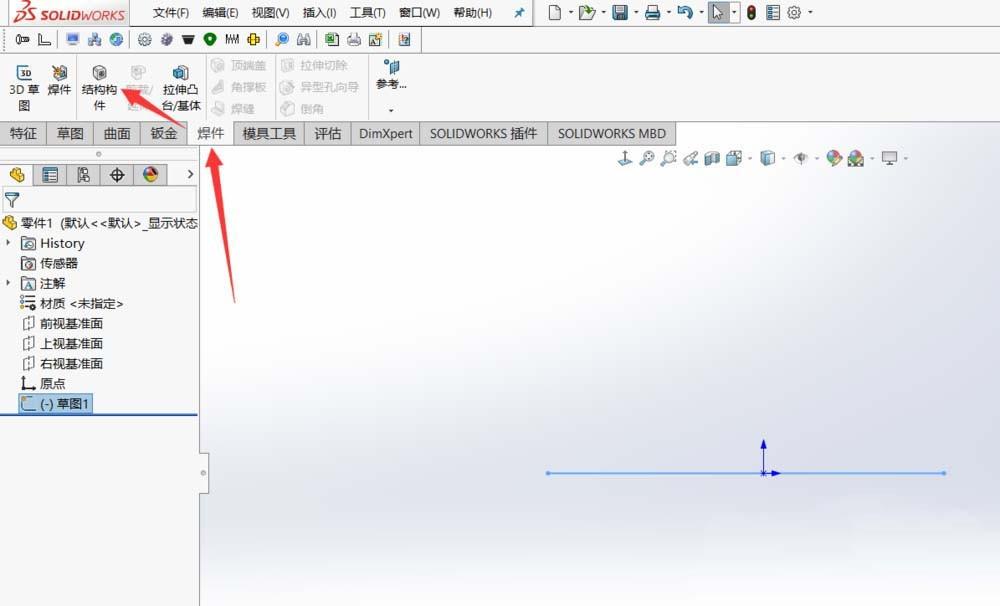Image resolution: width=1000 pixels, height=606 pixels.
Task: Open the 拉伸凸台/基体 extrude tool
Action: coord(179,85)
